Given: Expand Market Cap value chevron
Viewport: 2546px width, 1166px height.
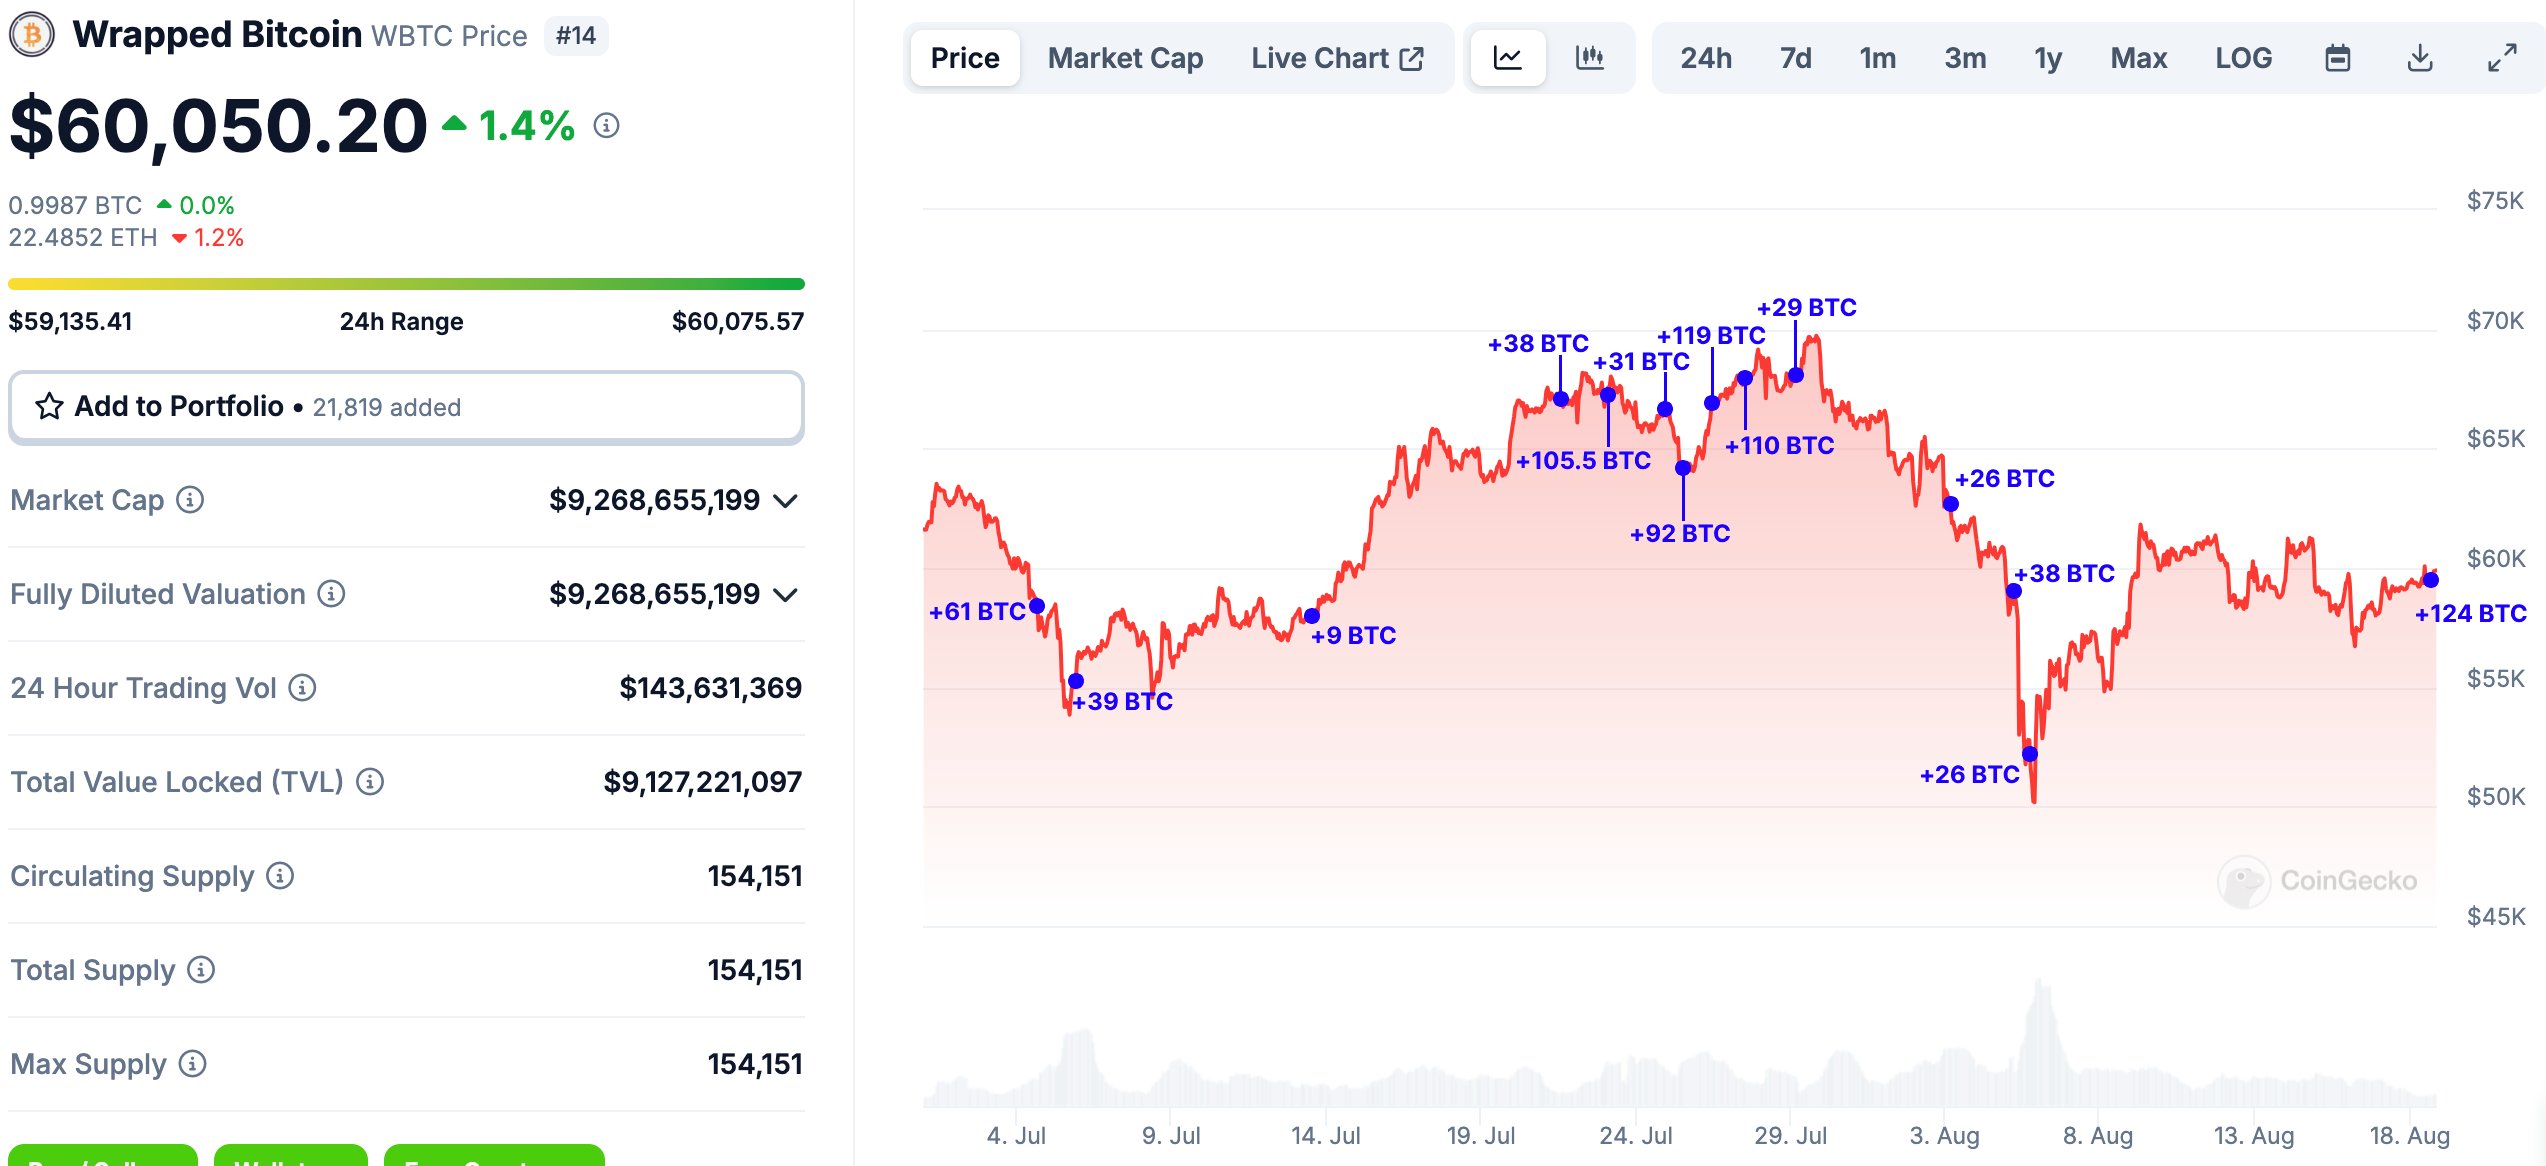Looking at the screenshot, I should [x=786, y=500].
